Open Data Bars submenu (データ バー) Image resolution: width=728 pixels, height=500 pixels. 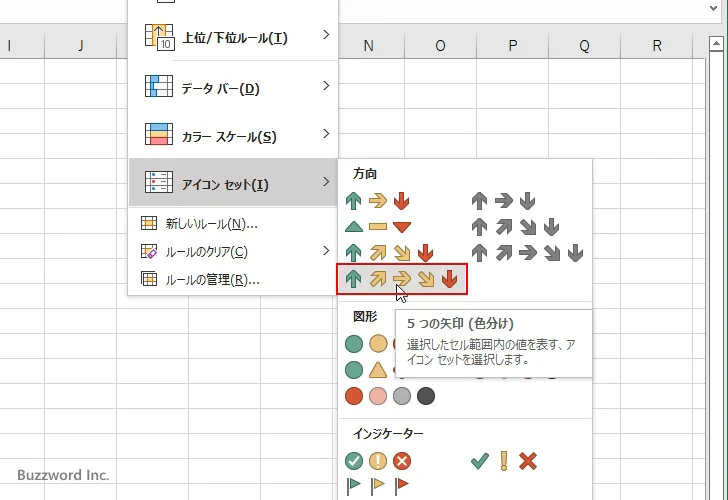[x=234, y=86]
